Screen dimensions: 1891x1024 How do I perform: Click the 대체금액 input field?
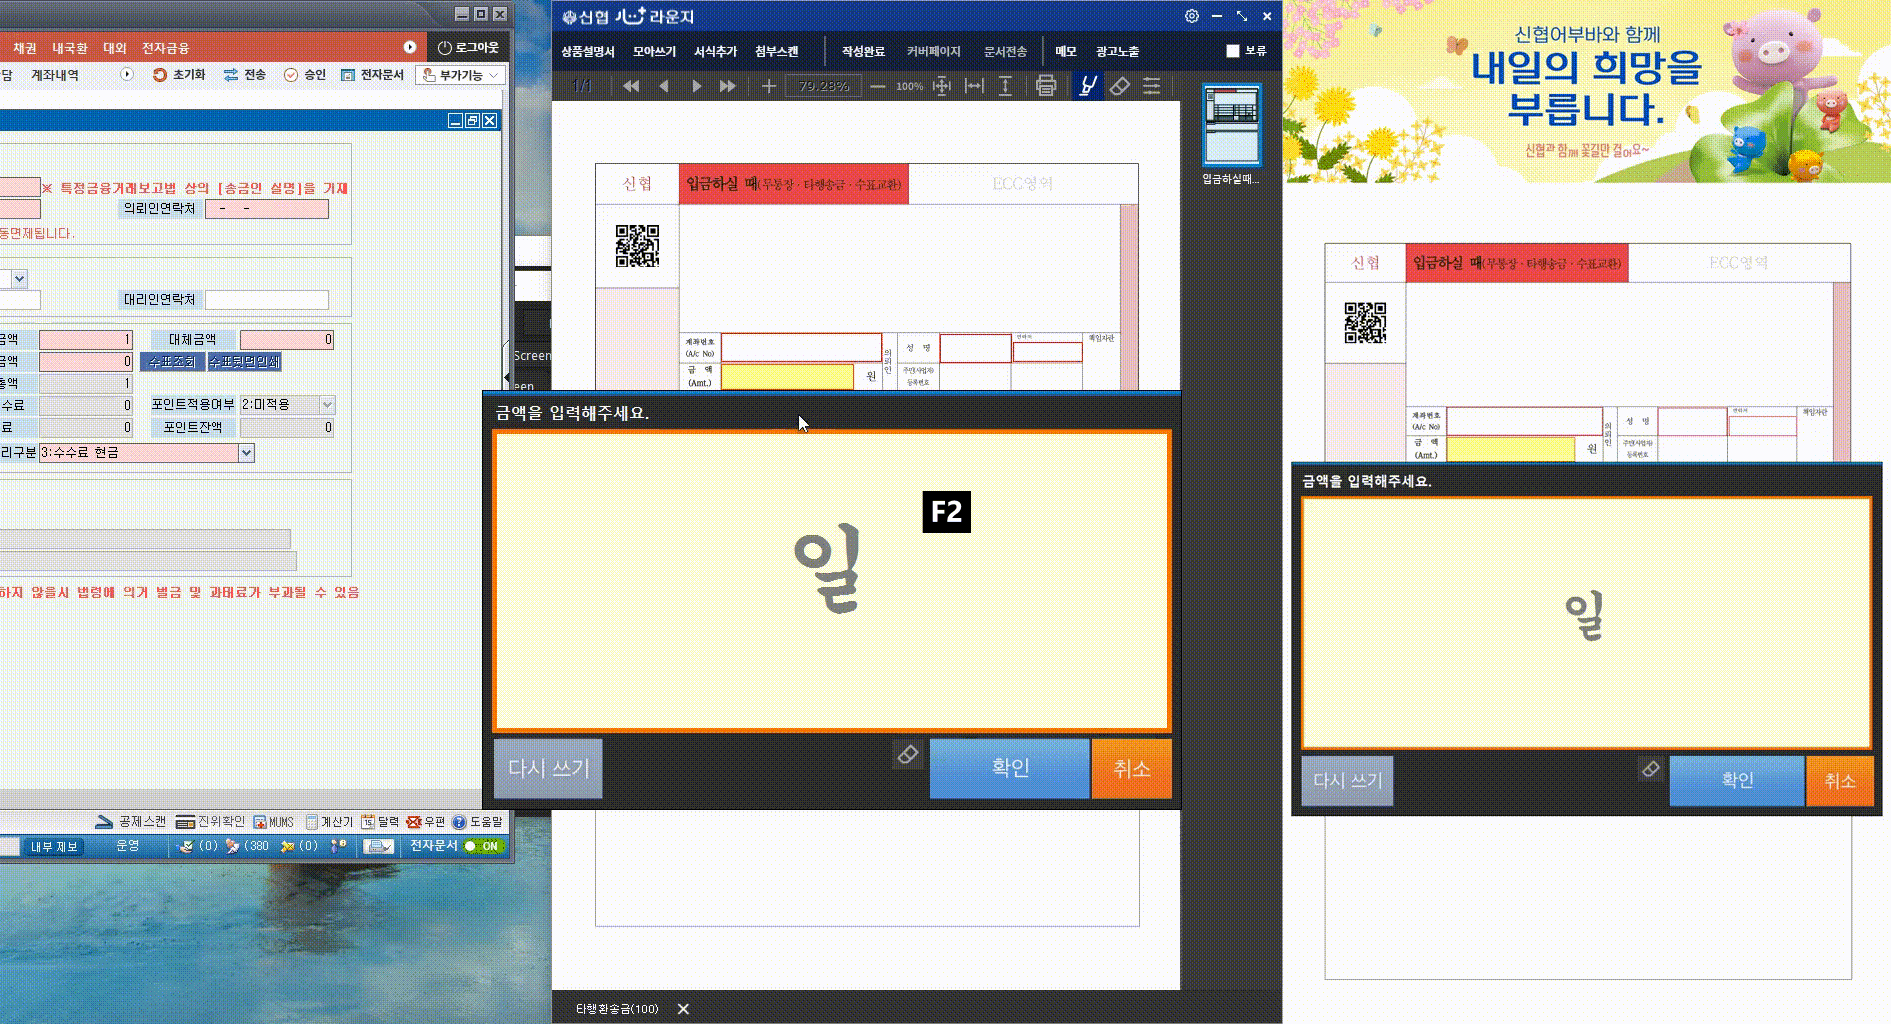click(x=287, y=340)
